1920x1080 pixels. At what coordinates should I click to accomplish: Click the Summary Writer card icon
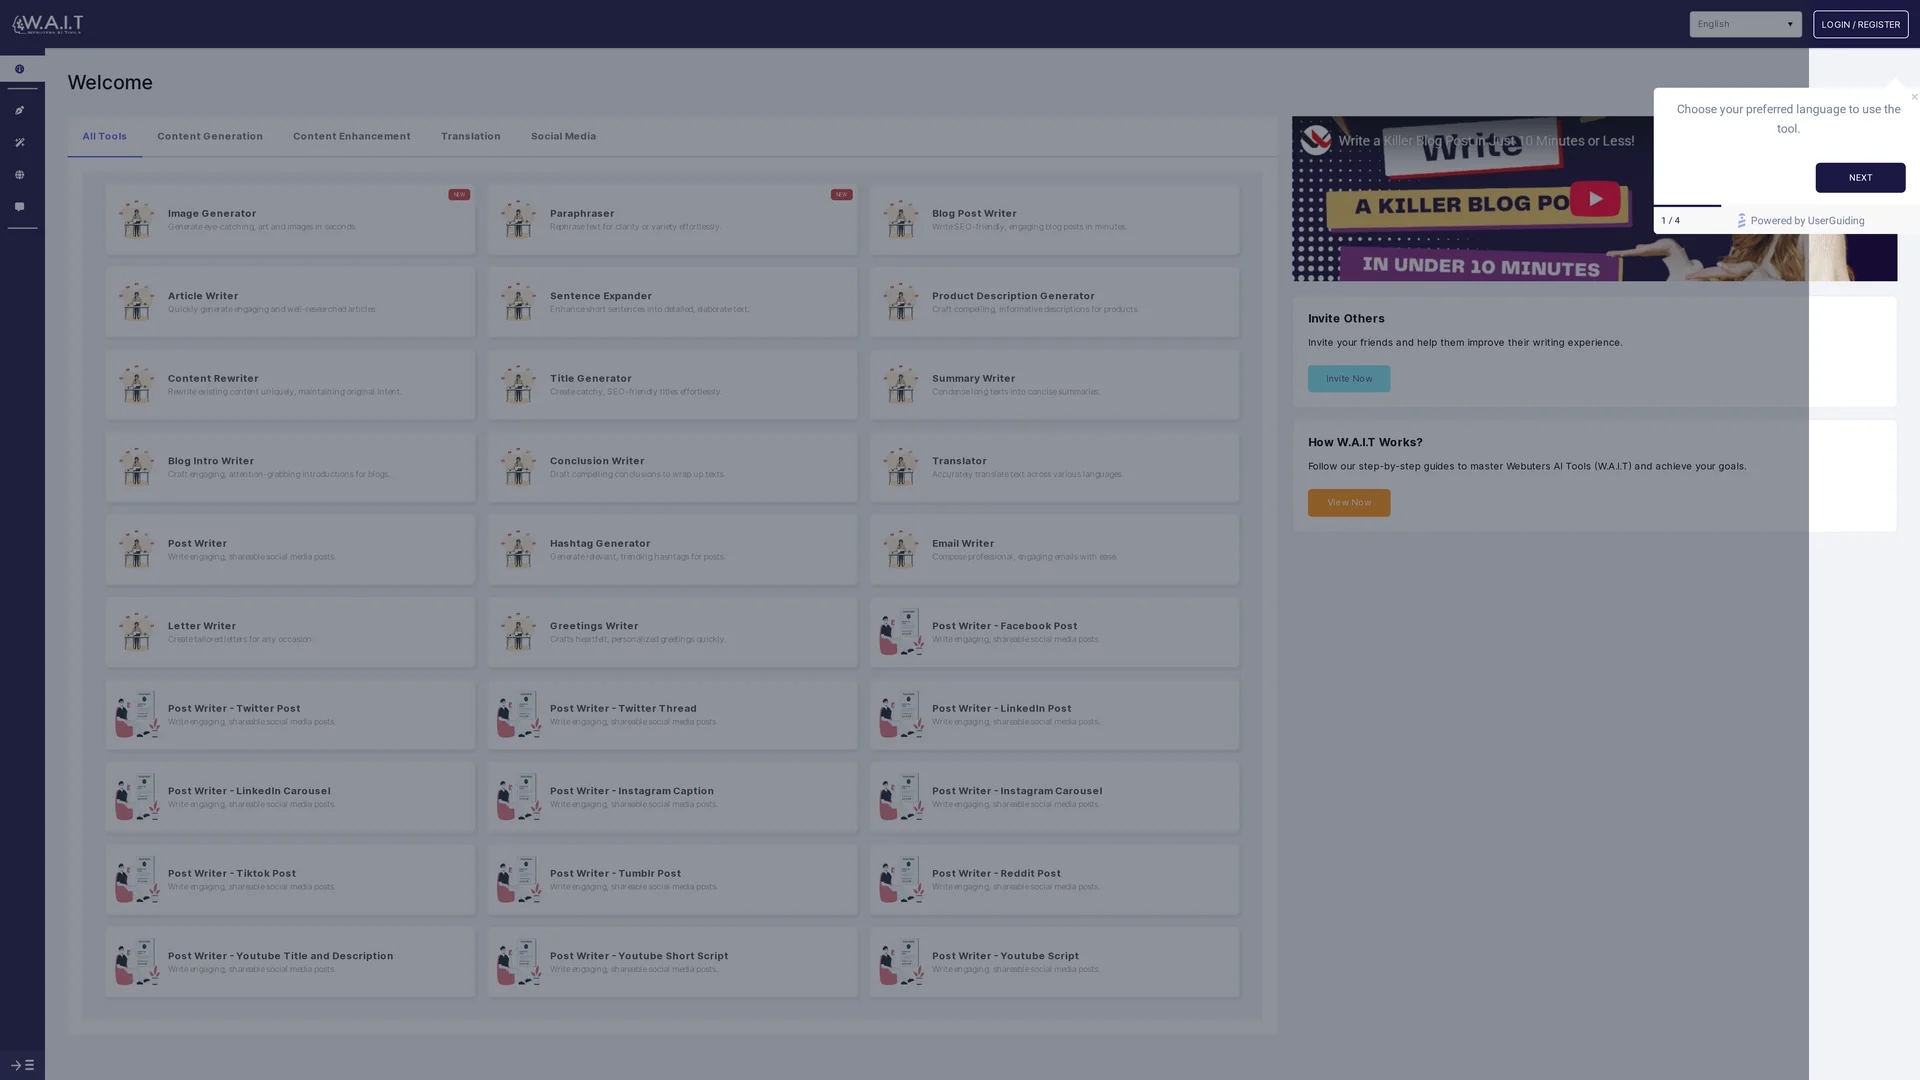pos(900,384)
